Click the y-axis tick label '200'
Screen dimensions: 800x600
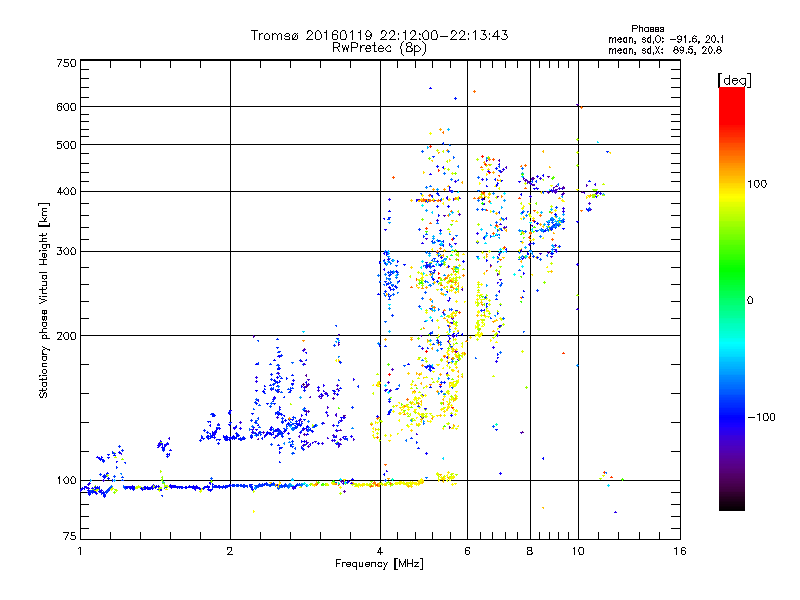(66, 336)
